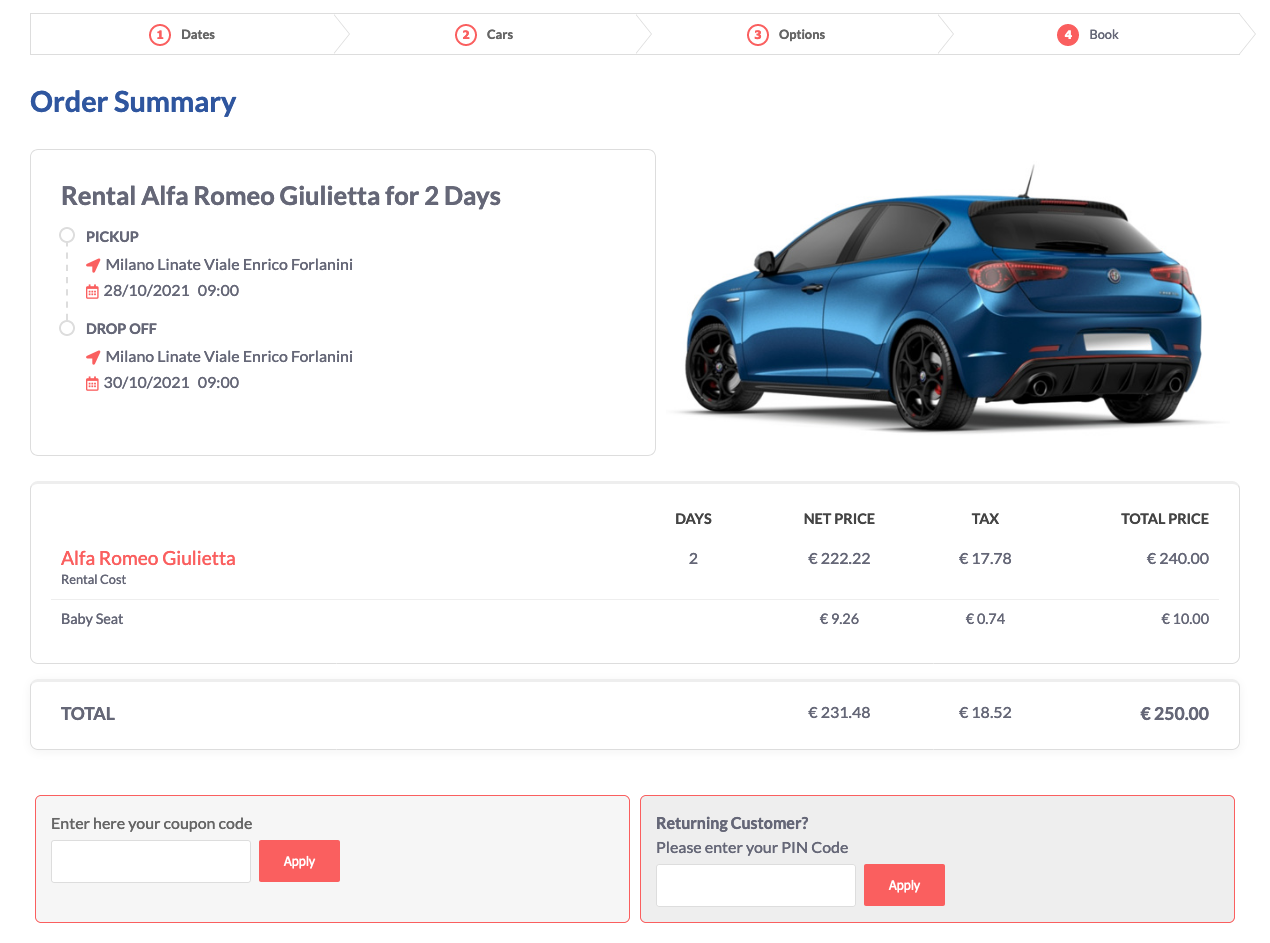Select the step 3 Options circle icon
1270x943 pixels.
click(758, 34)
